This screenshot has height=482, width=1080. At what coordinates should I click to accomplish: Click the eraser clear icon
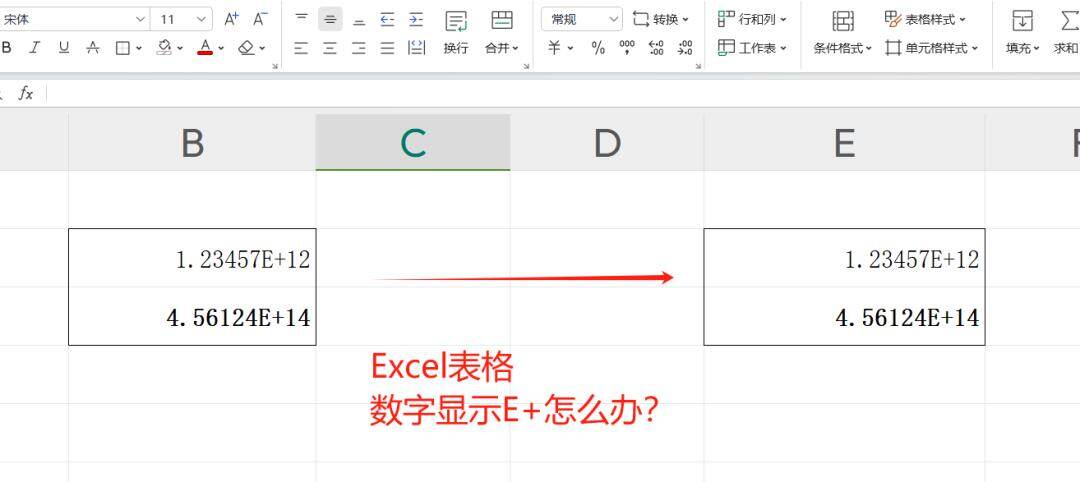(247, 48)
